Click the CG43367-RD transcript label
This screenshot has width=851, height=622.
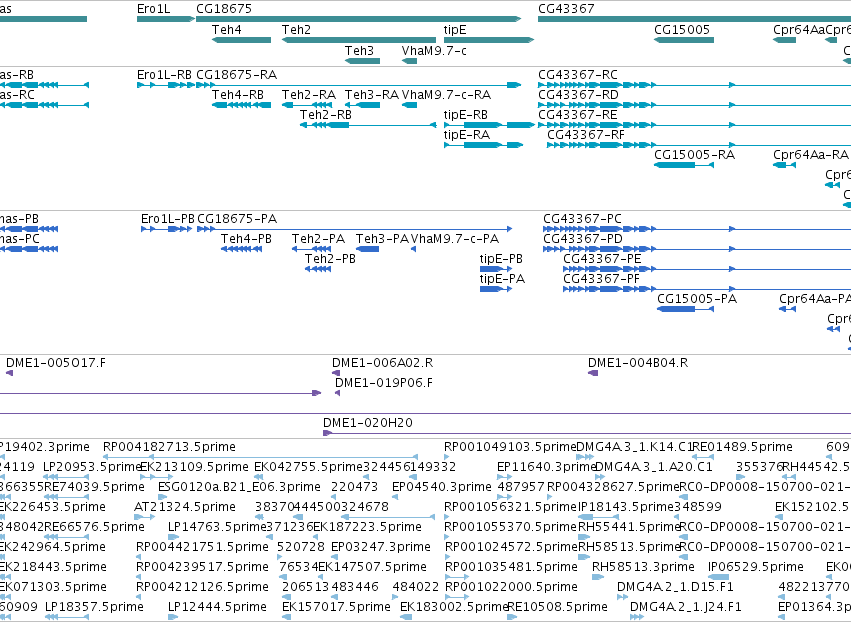pyautogui.click(x=579, y=95)
